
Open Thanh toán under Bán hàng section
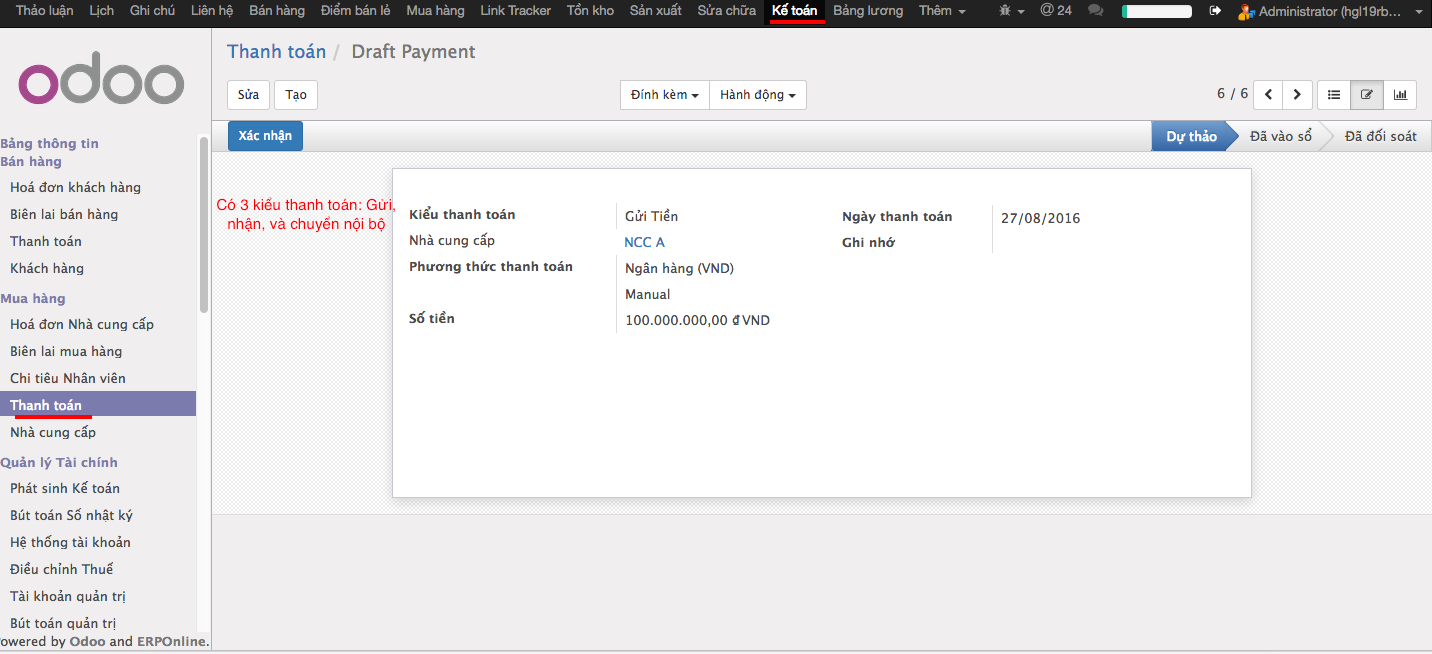[46, 241]
